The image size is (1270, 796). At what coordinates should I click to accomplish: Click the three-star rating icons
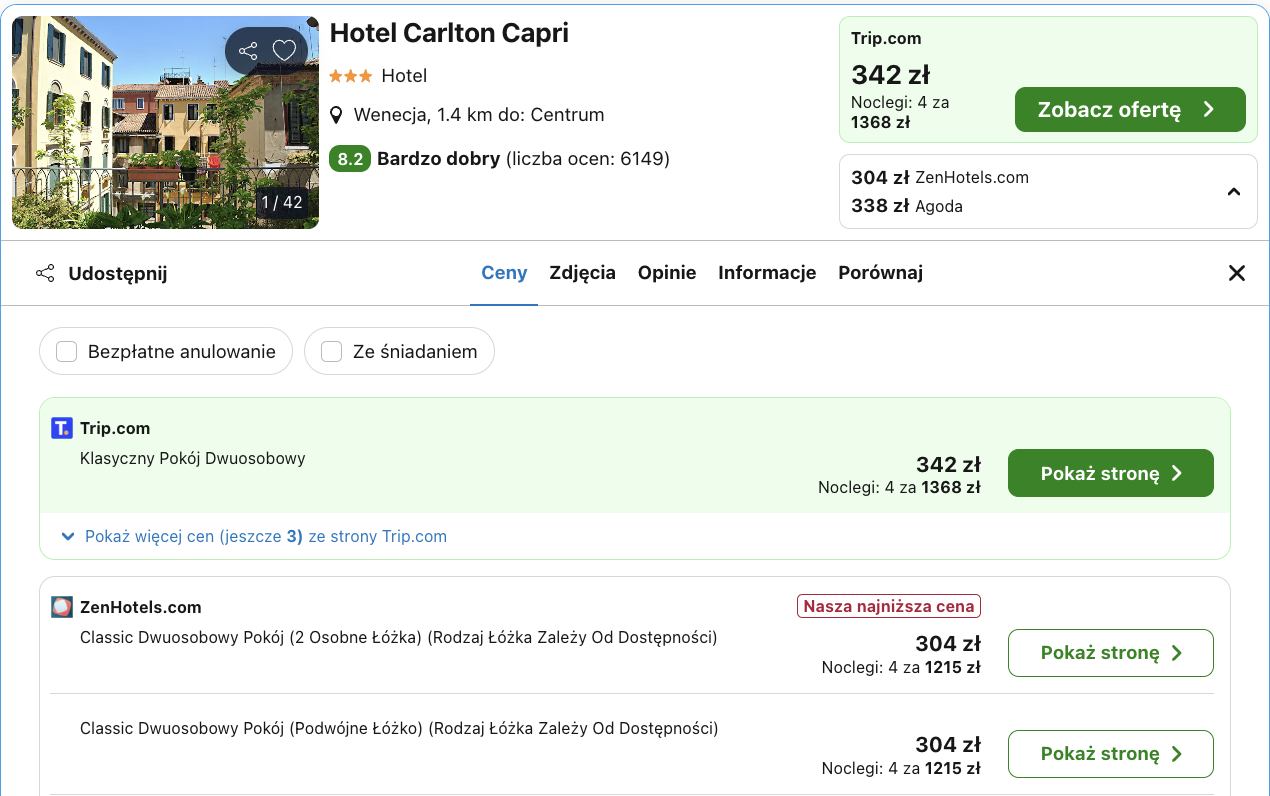tap(352, 75)
